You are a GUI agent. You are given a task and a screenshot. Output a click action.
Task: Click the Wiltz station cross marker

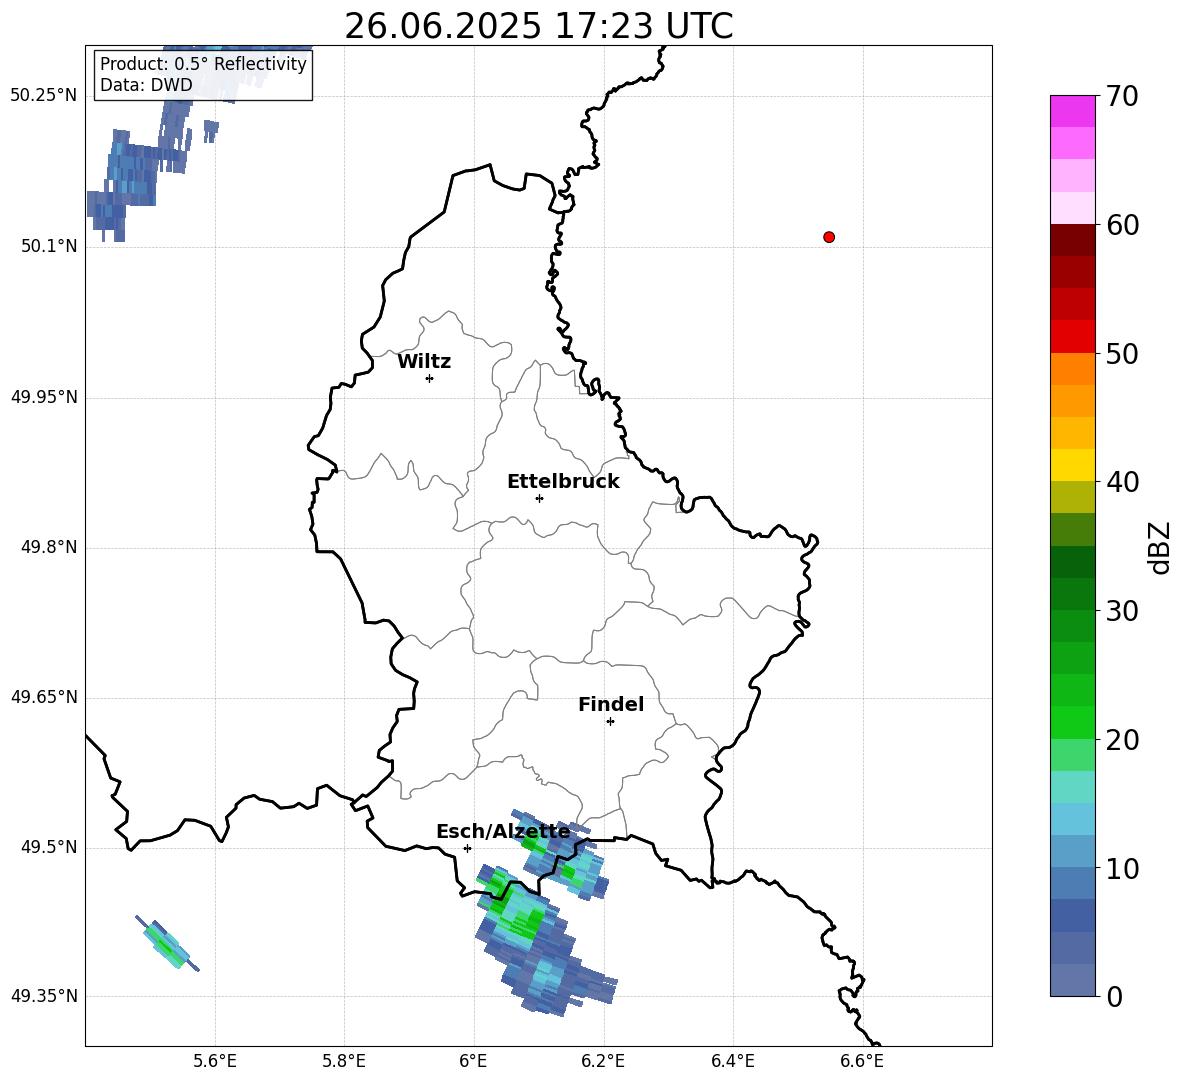(x=429, y=378)
